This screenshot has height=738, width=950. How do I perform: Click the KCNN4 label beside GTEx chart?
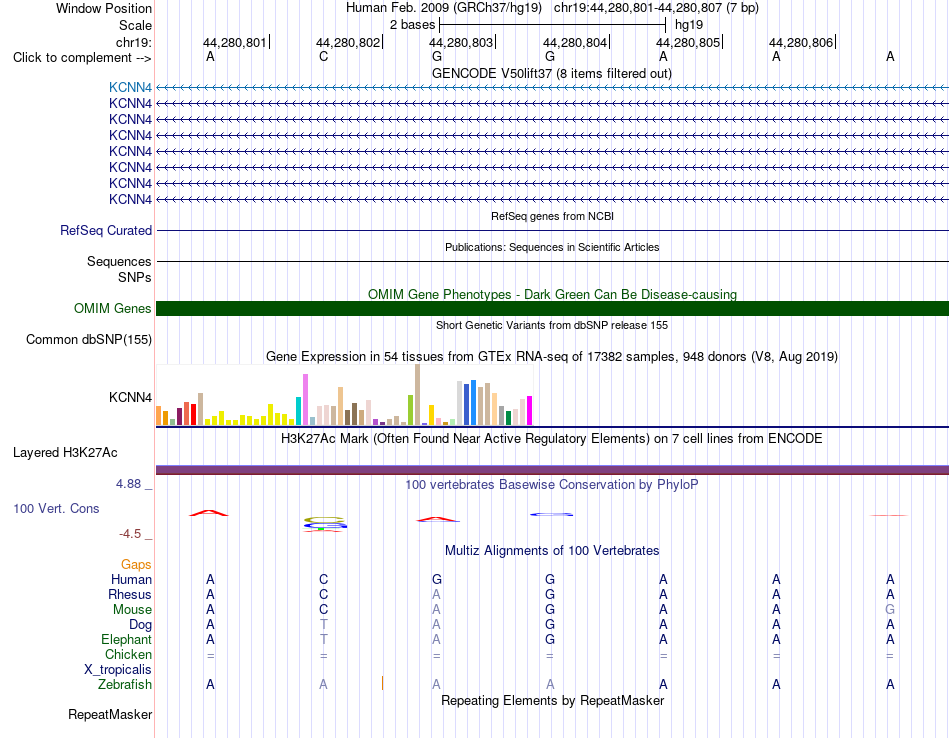click(x=130, y=397)
